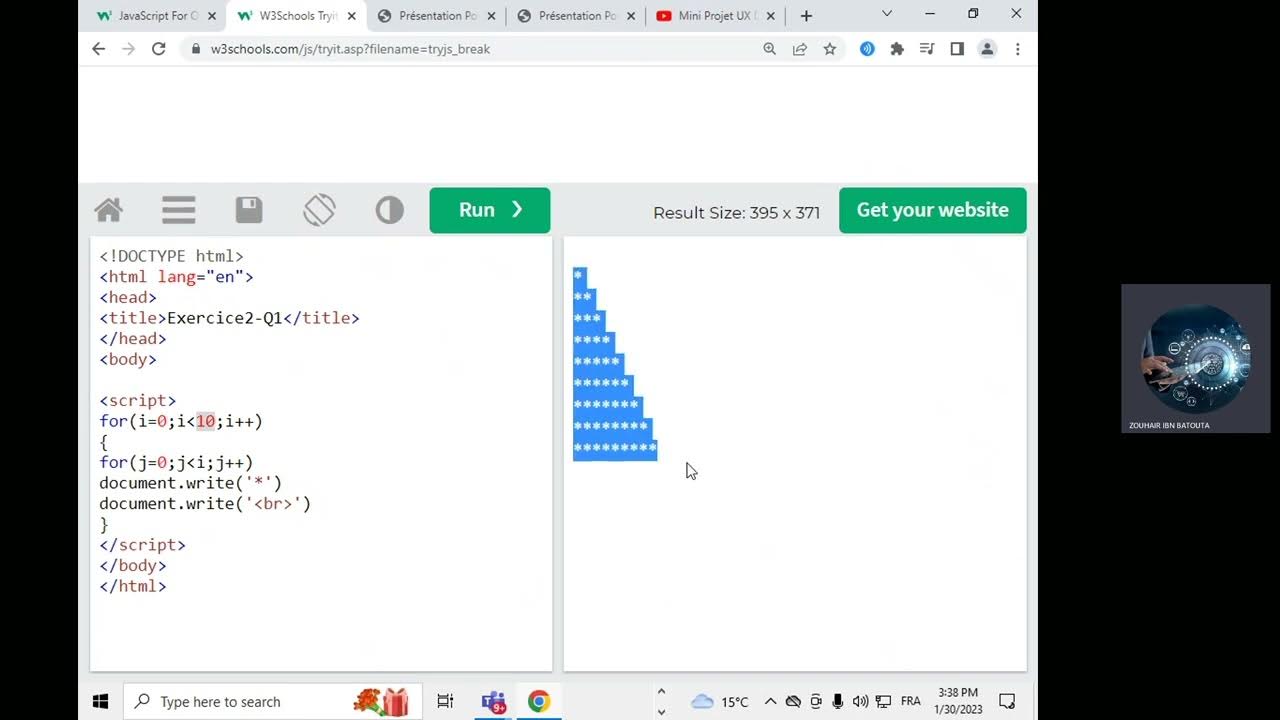The width and height of the screenshot is (1280, 720).
Task: Go to W3Schools home via house icon
Action: tap(108, 210)
